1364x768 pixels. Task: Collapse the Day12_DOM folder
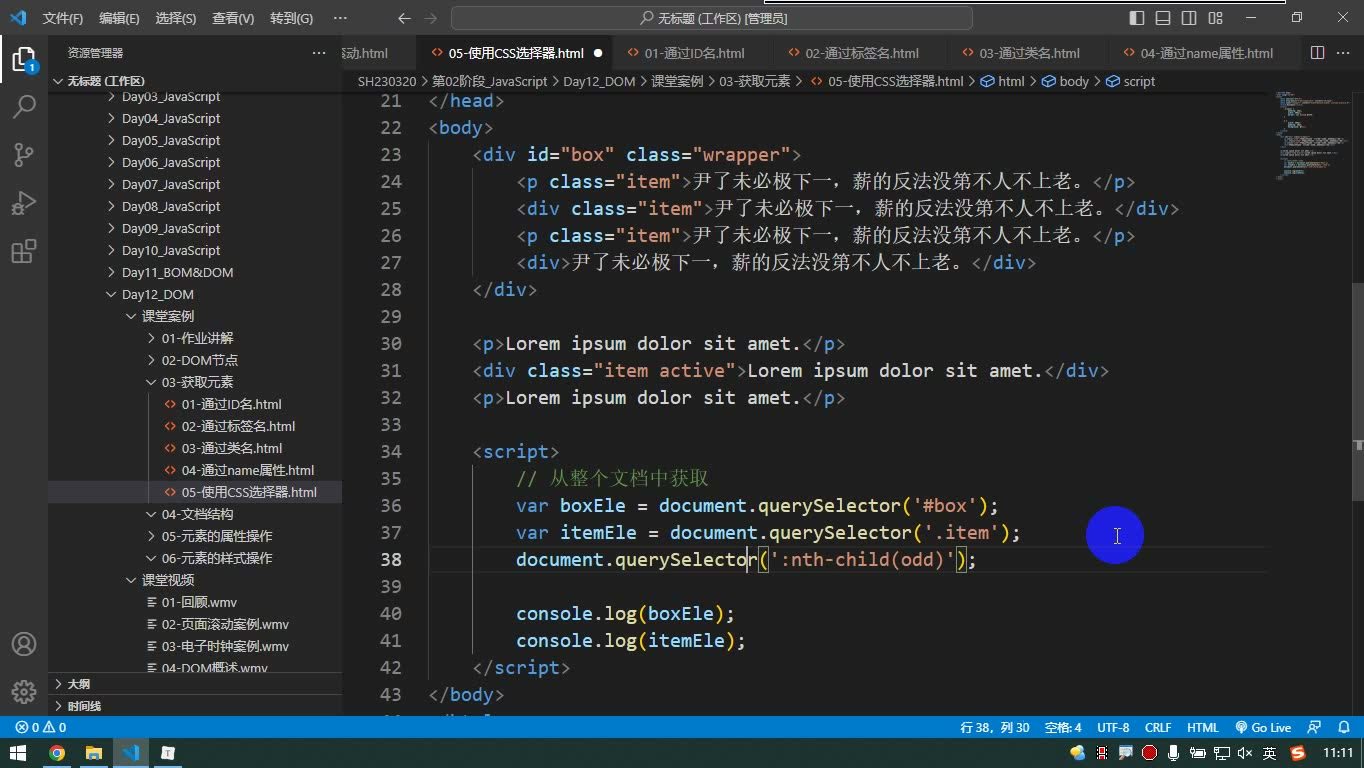point(158,294)
